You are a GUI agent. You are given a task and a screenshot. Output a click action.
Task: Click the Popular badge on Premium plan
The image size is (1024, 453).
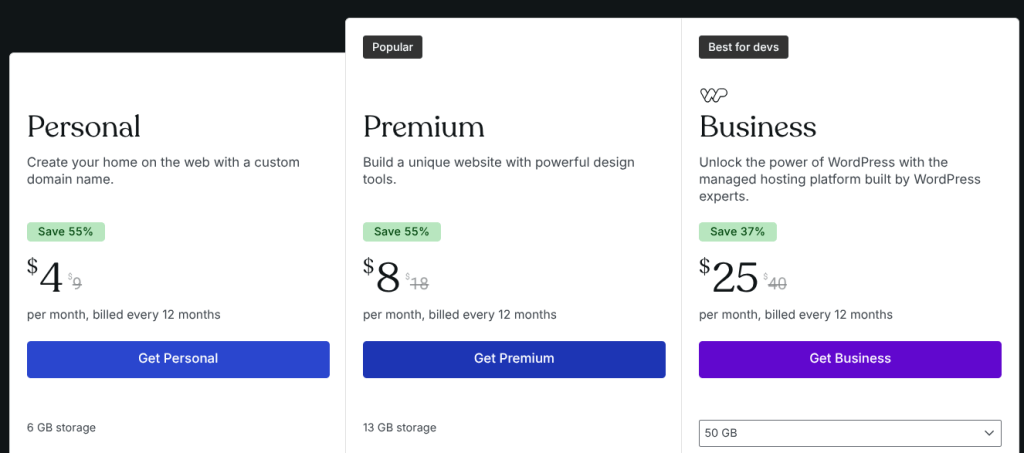point(392,47)
